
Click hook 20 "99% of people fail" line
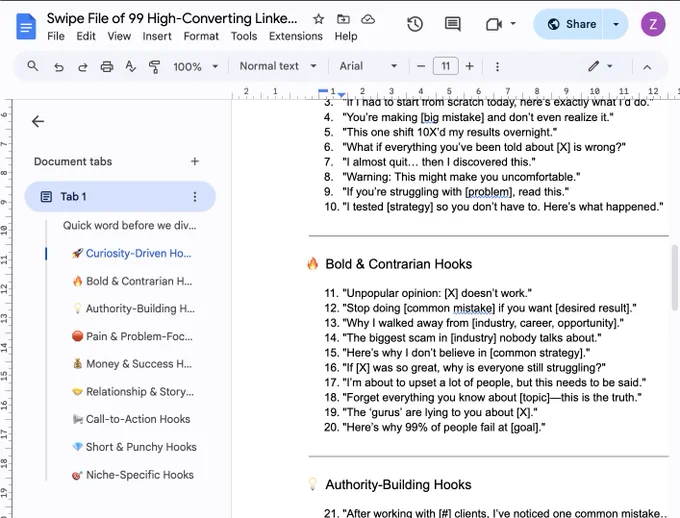coord(435,427)
